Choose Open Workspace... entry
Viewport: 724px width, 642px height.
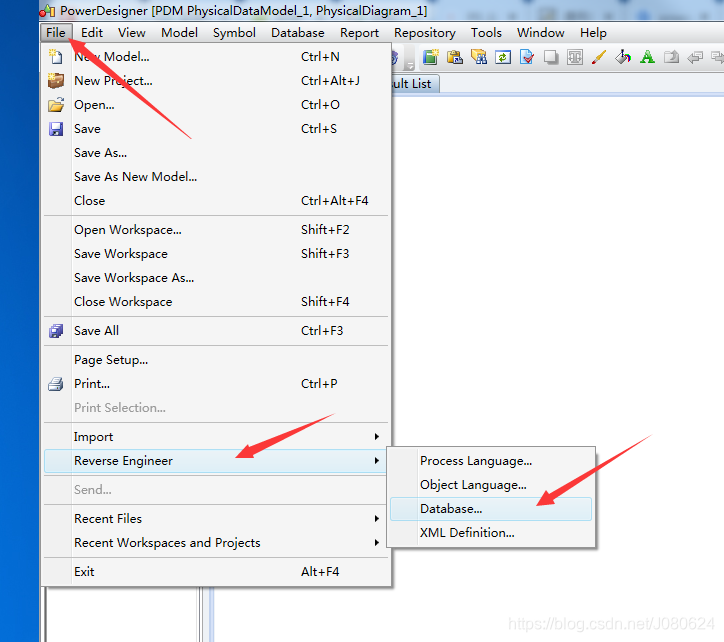click(216, 230)
